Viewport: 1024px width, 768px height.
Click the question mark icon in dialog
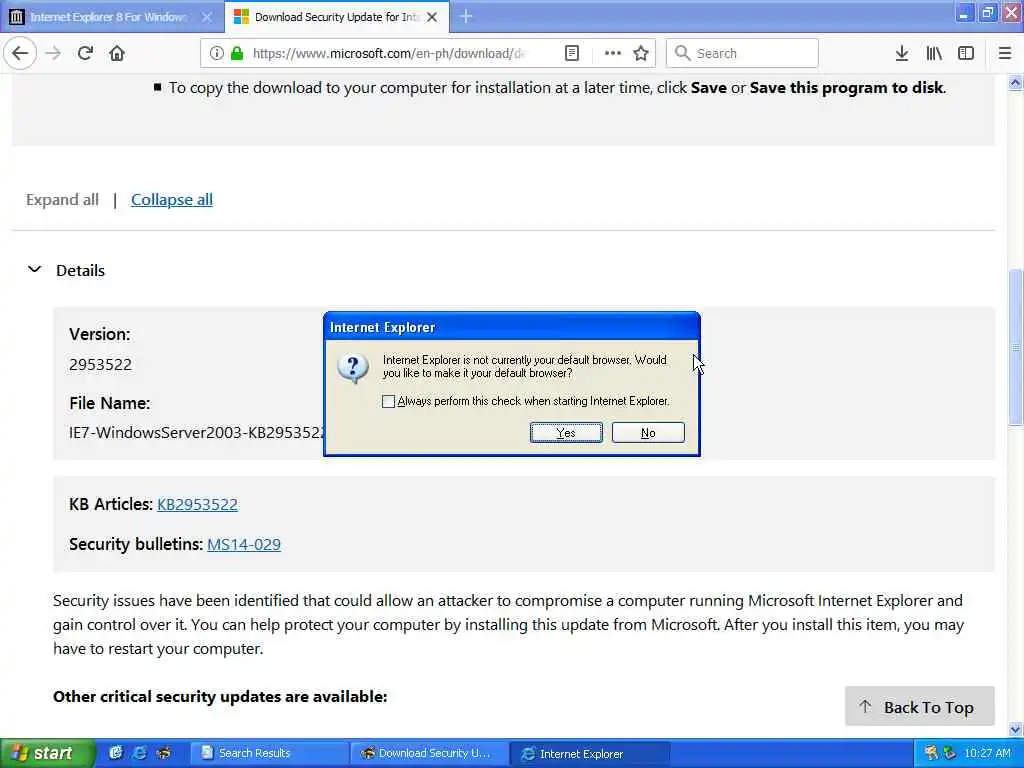(x=353, y=368)
